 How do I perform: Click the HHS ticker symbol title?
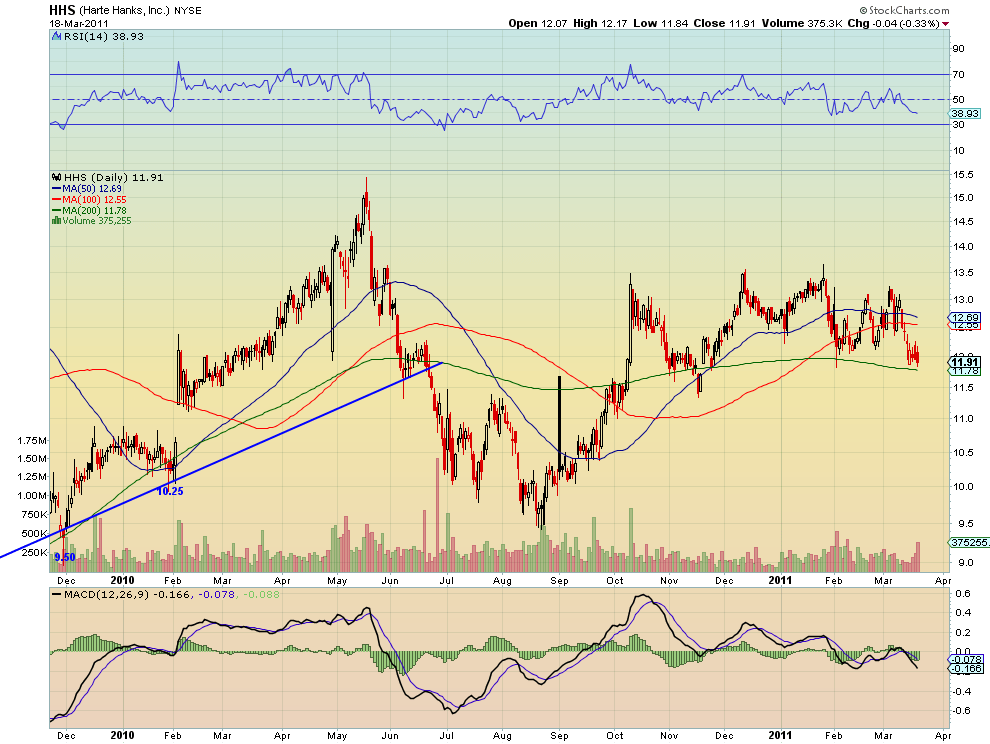click(62, 10)
